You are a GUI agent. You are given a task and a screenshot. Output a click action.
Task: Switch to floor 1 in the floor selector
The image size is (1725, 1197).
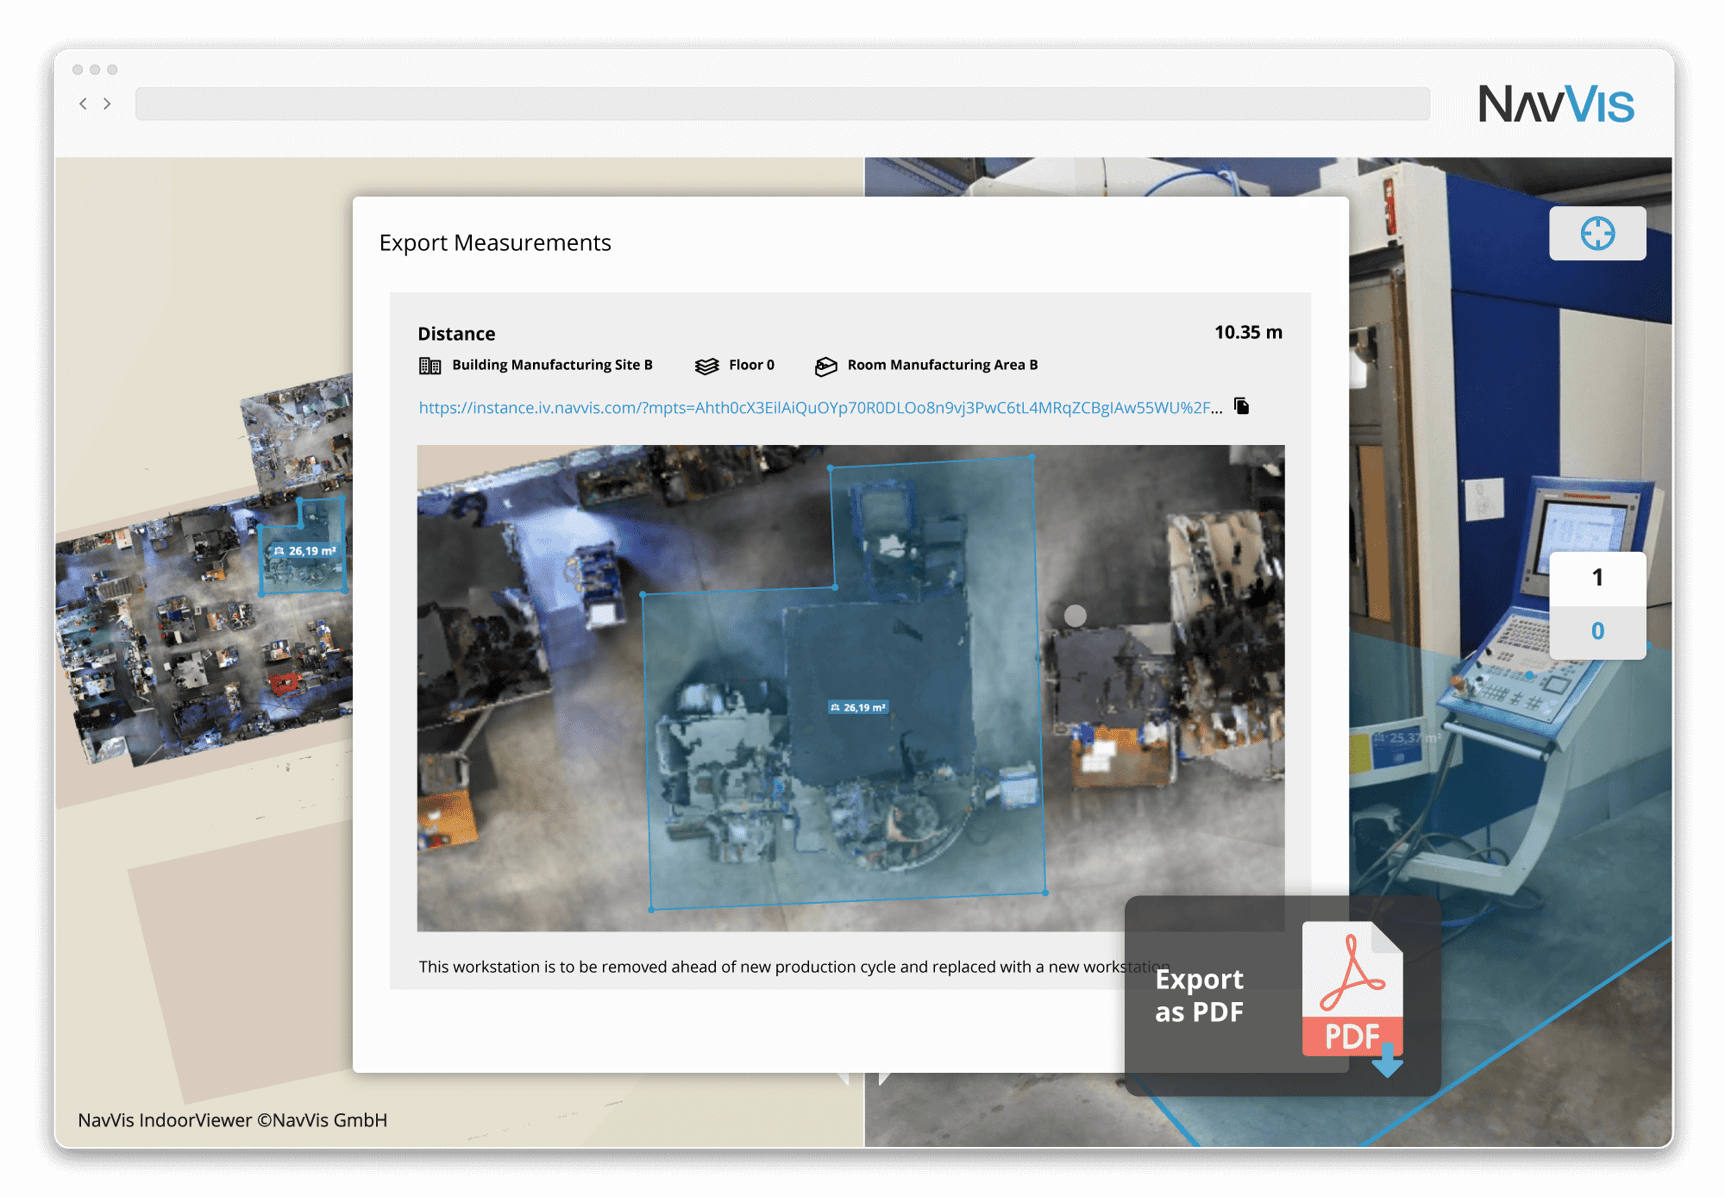click(x=1597, y=577)
